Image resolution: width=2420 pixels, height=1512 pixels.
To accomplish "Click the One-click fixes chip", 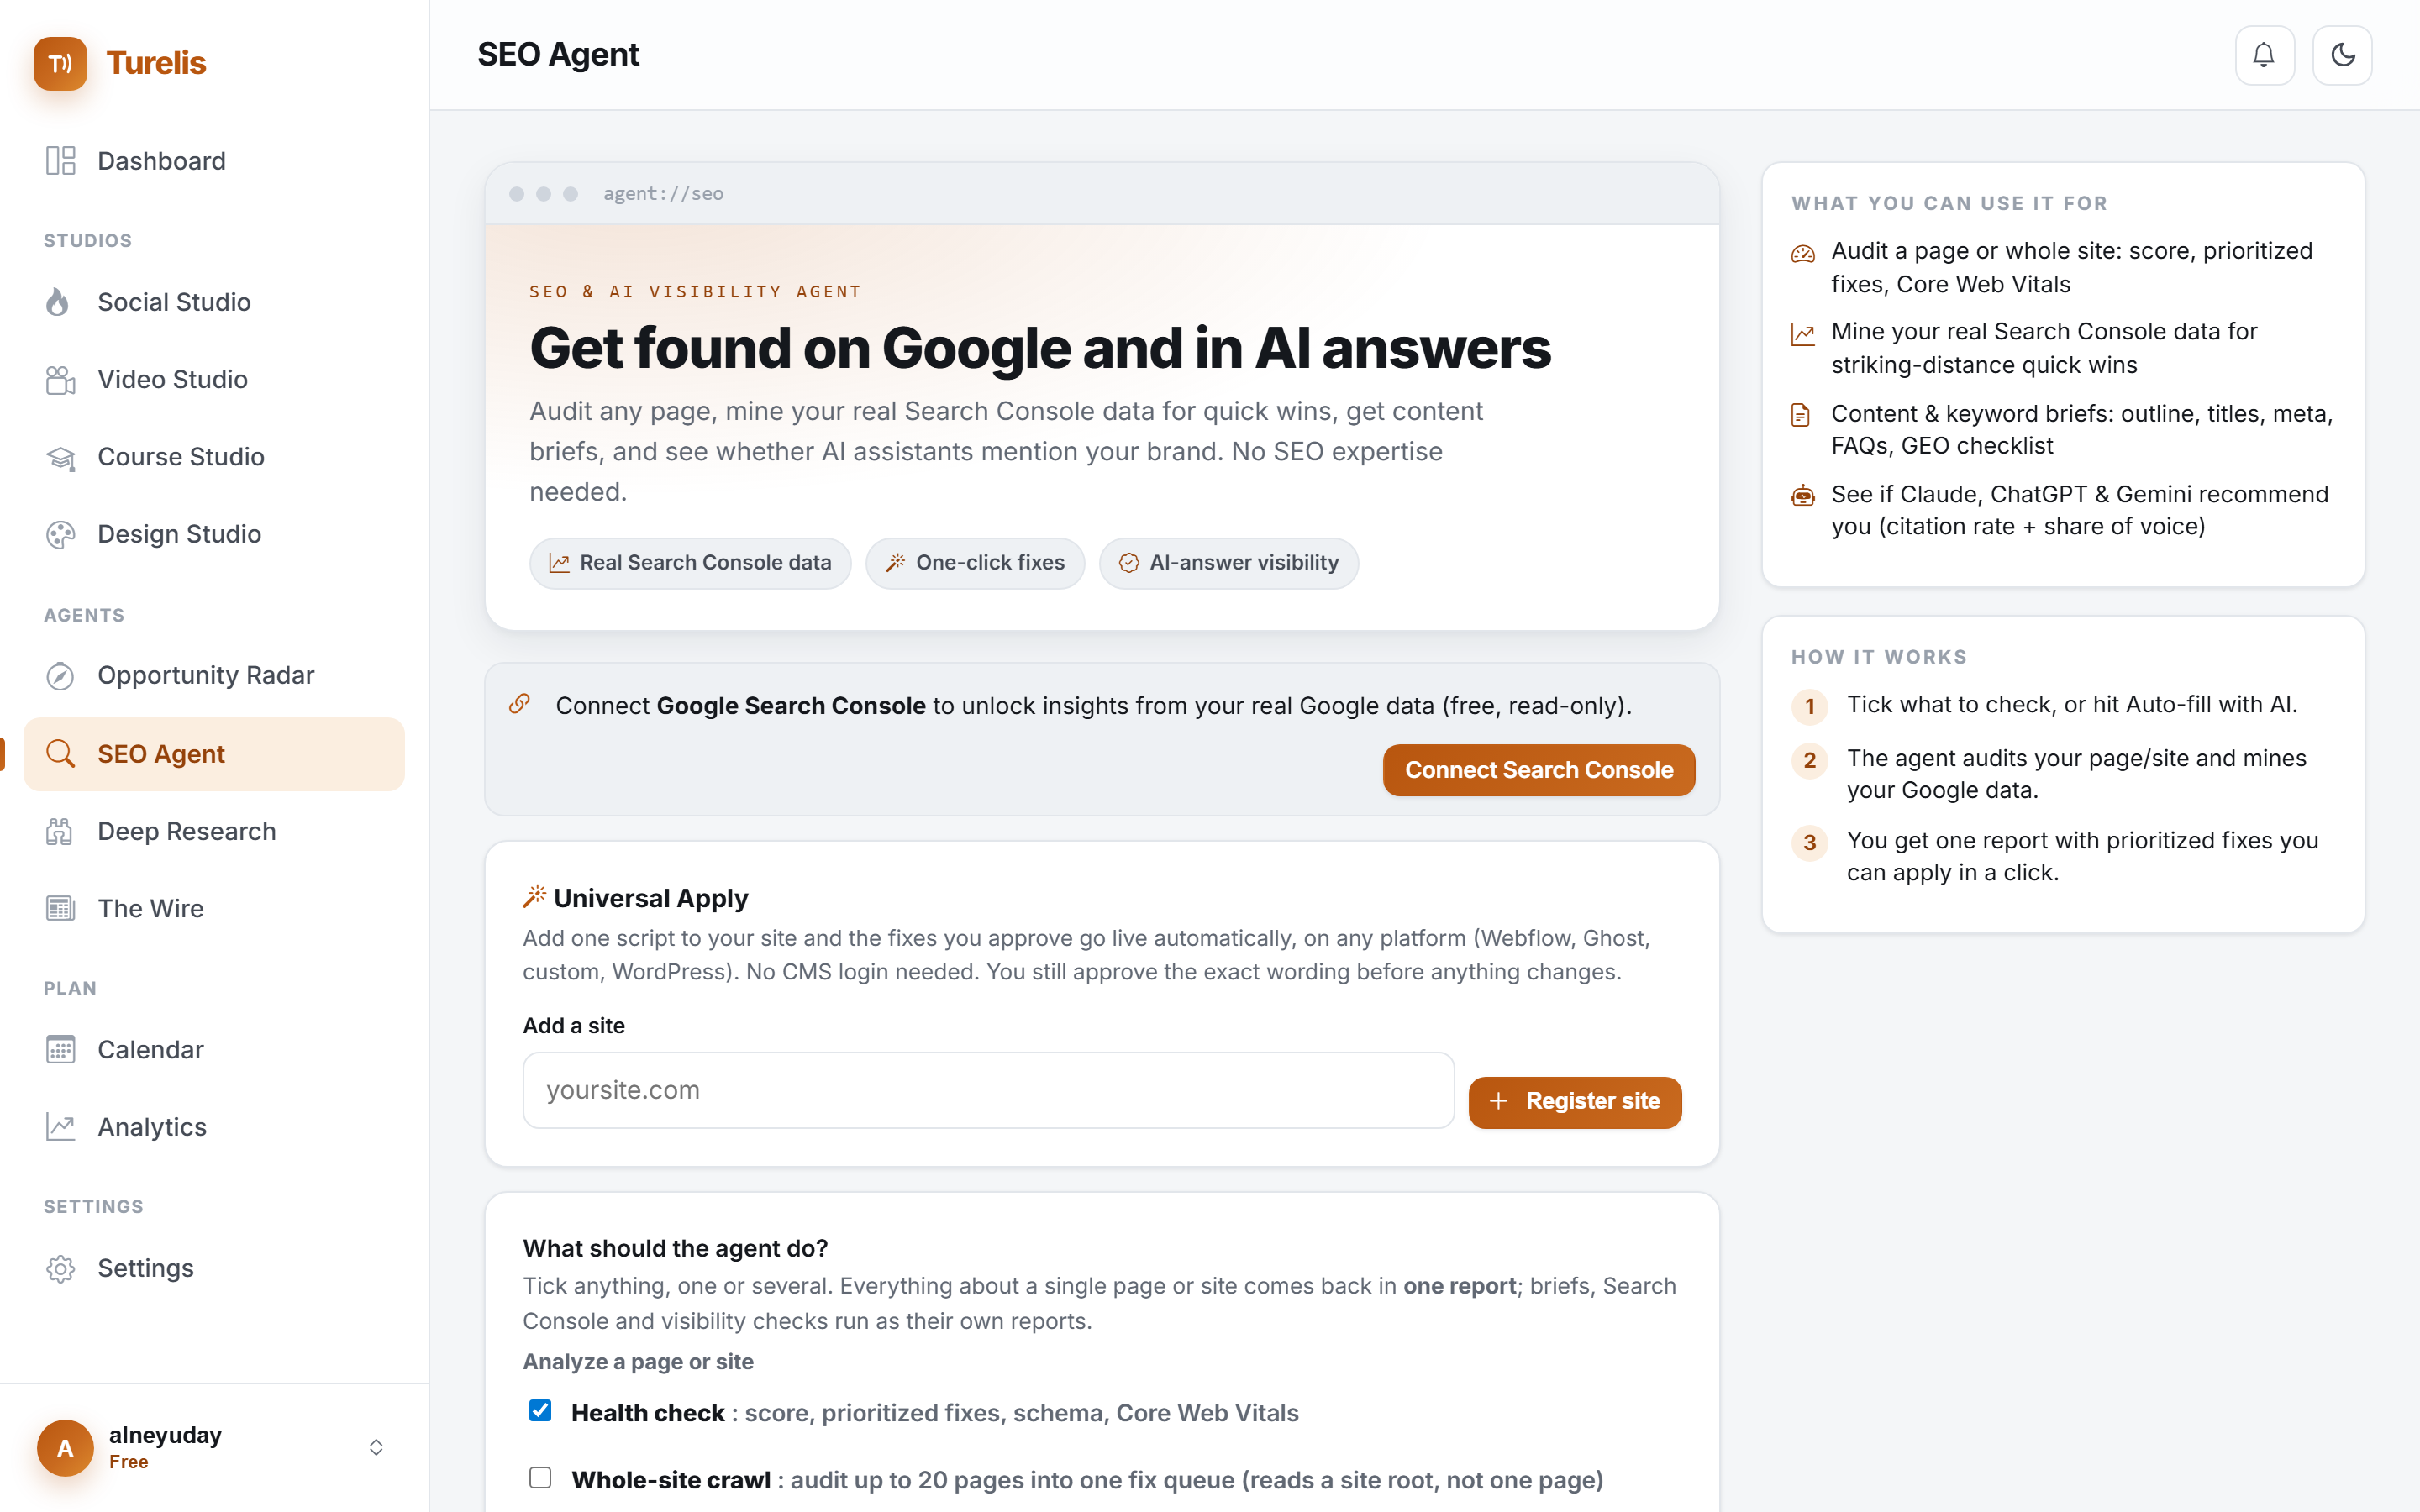I will click(975, 563).
